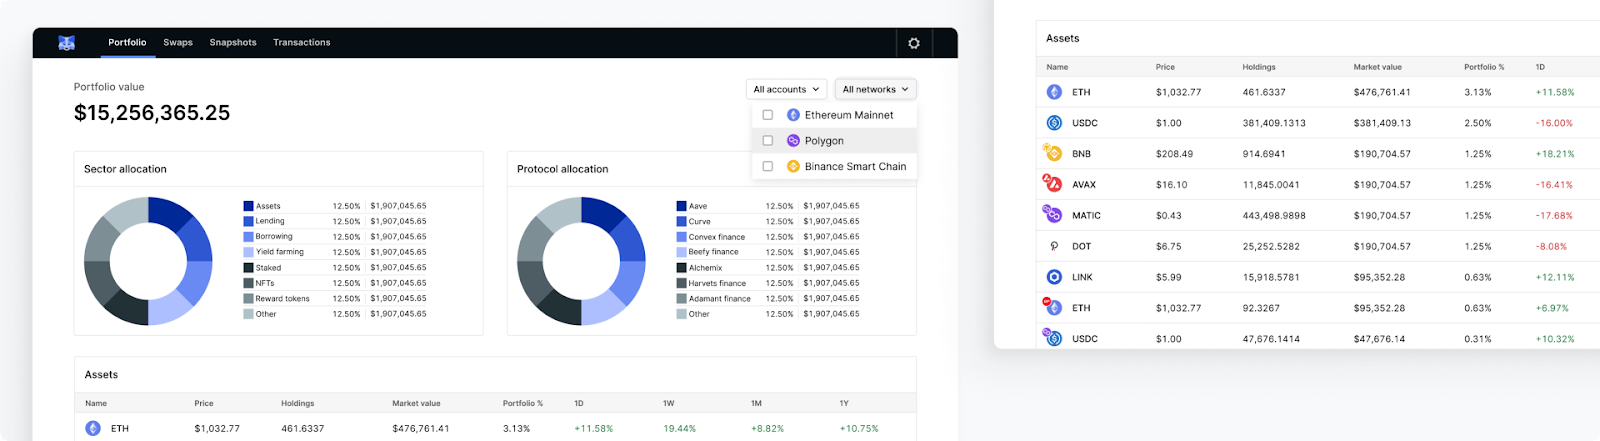This screenshot has width=1600, height=441.
Task: Click Other row in Protocol allocation legend
Action: click(x=768, y=314)
